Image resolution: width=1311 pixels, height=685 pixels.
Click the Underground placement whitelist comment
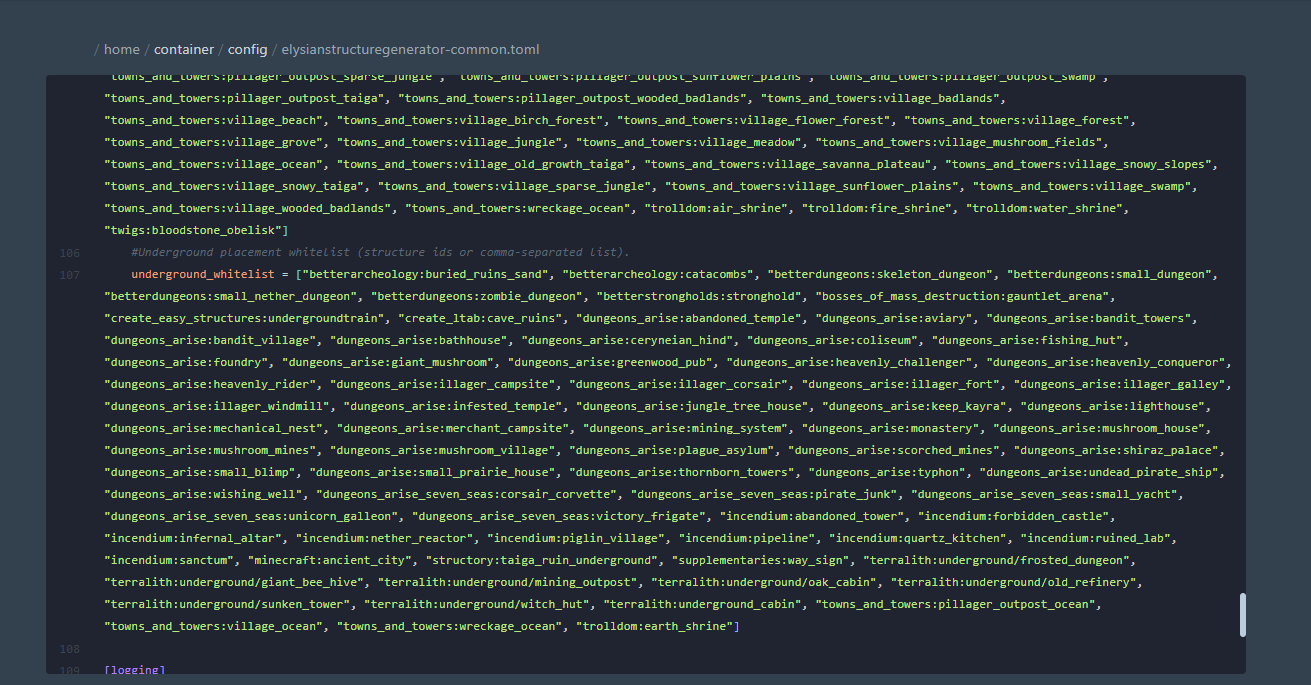coord(380,252)
